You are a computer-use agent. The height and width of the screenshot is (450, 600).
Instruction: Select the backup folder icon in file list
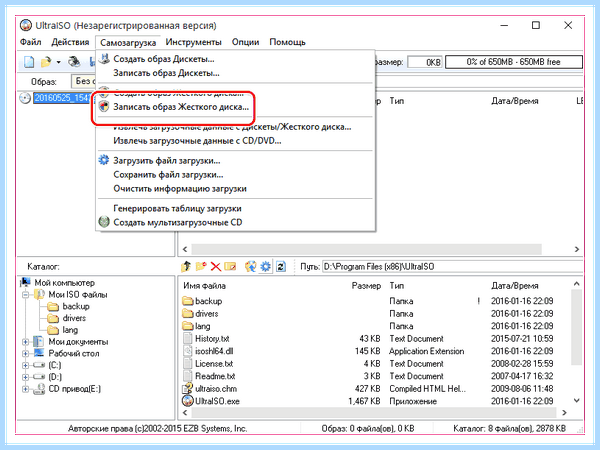point(188,301)
